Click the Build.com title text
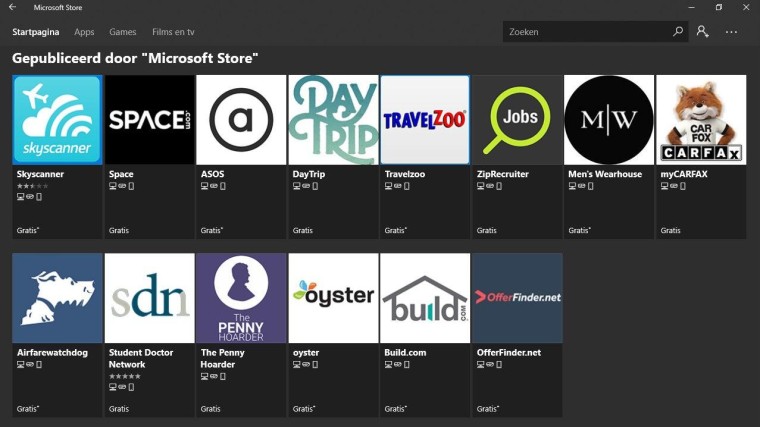 pos(405,352)
